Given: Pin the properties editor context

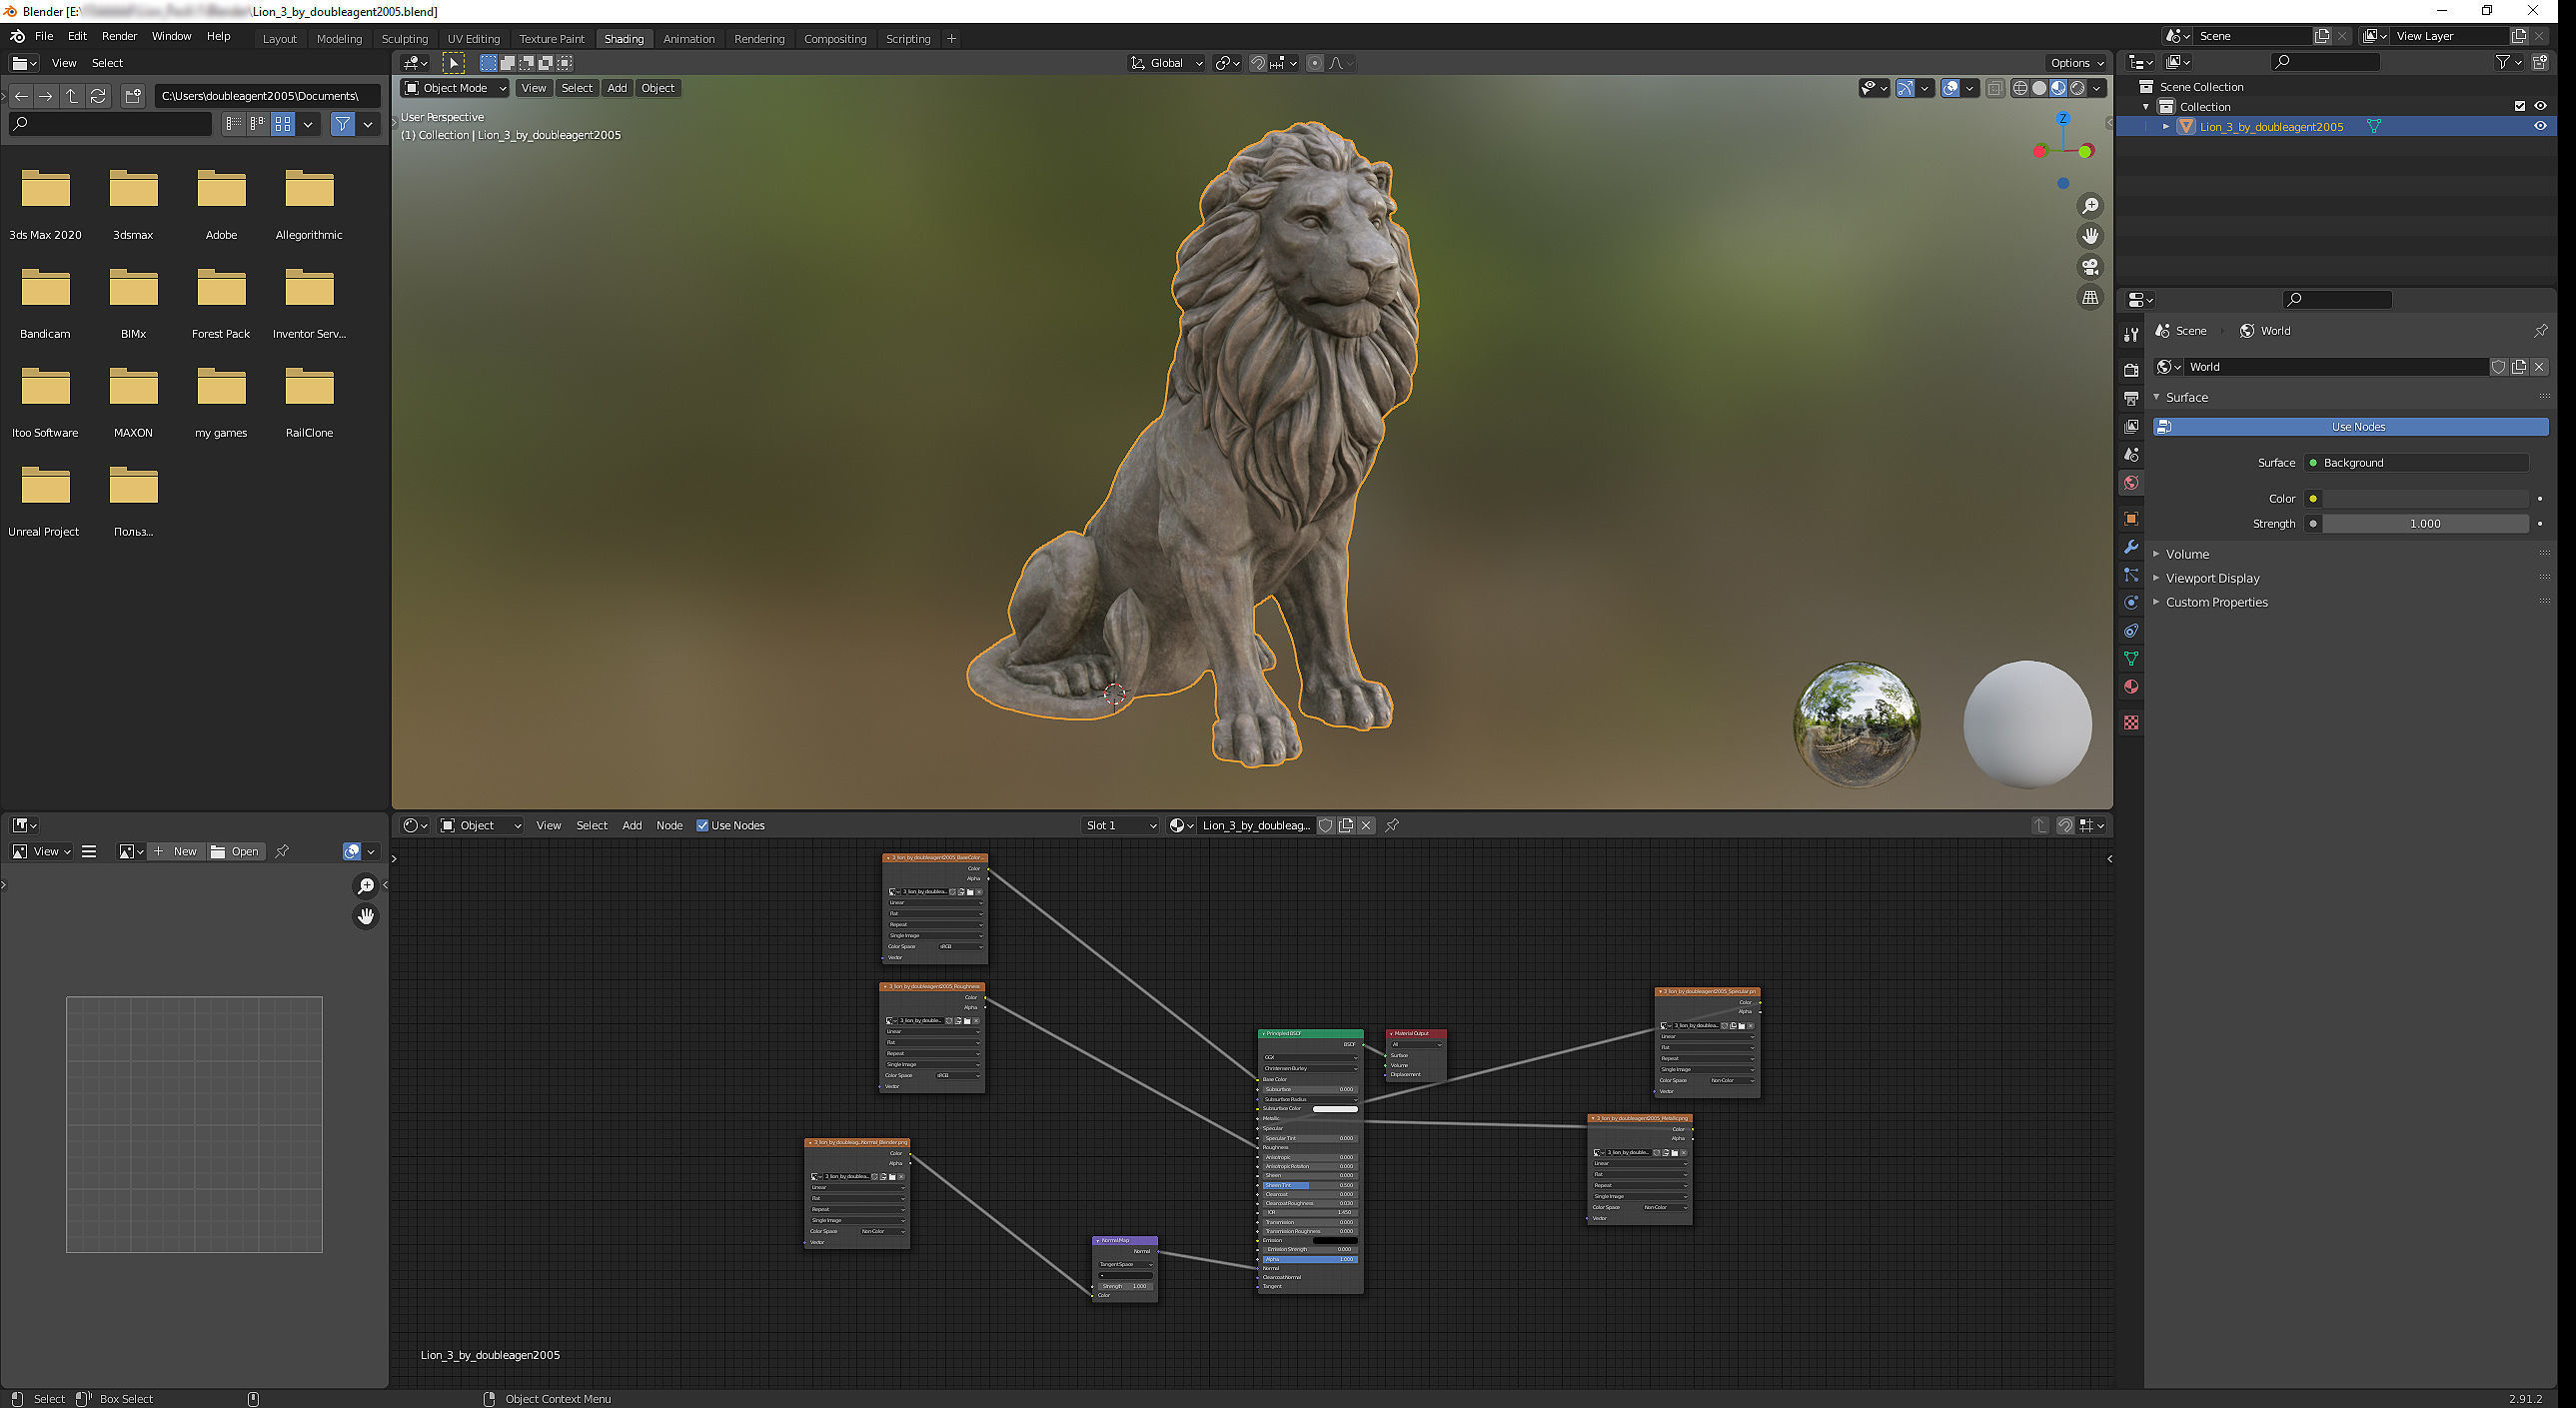Looking at the screenshot, I should click(x=2540, y=331).
